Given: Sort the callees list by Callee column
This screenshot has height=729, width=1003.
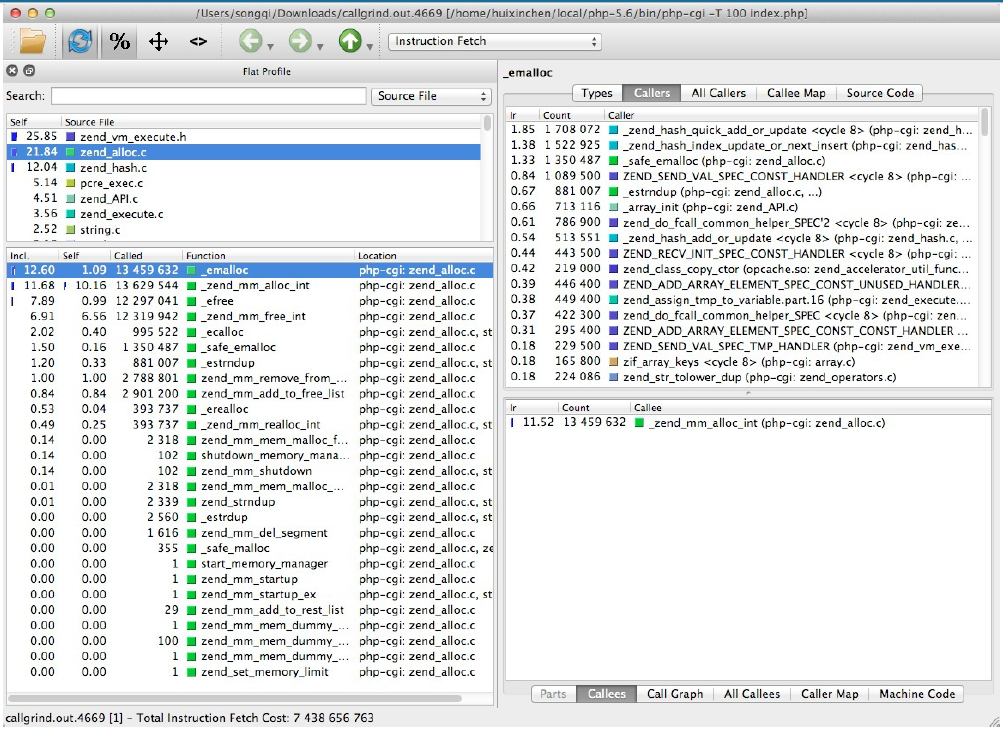Looking at the screenshot, I should click(x=810, y=407).
